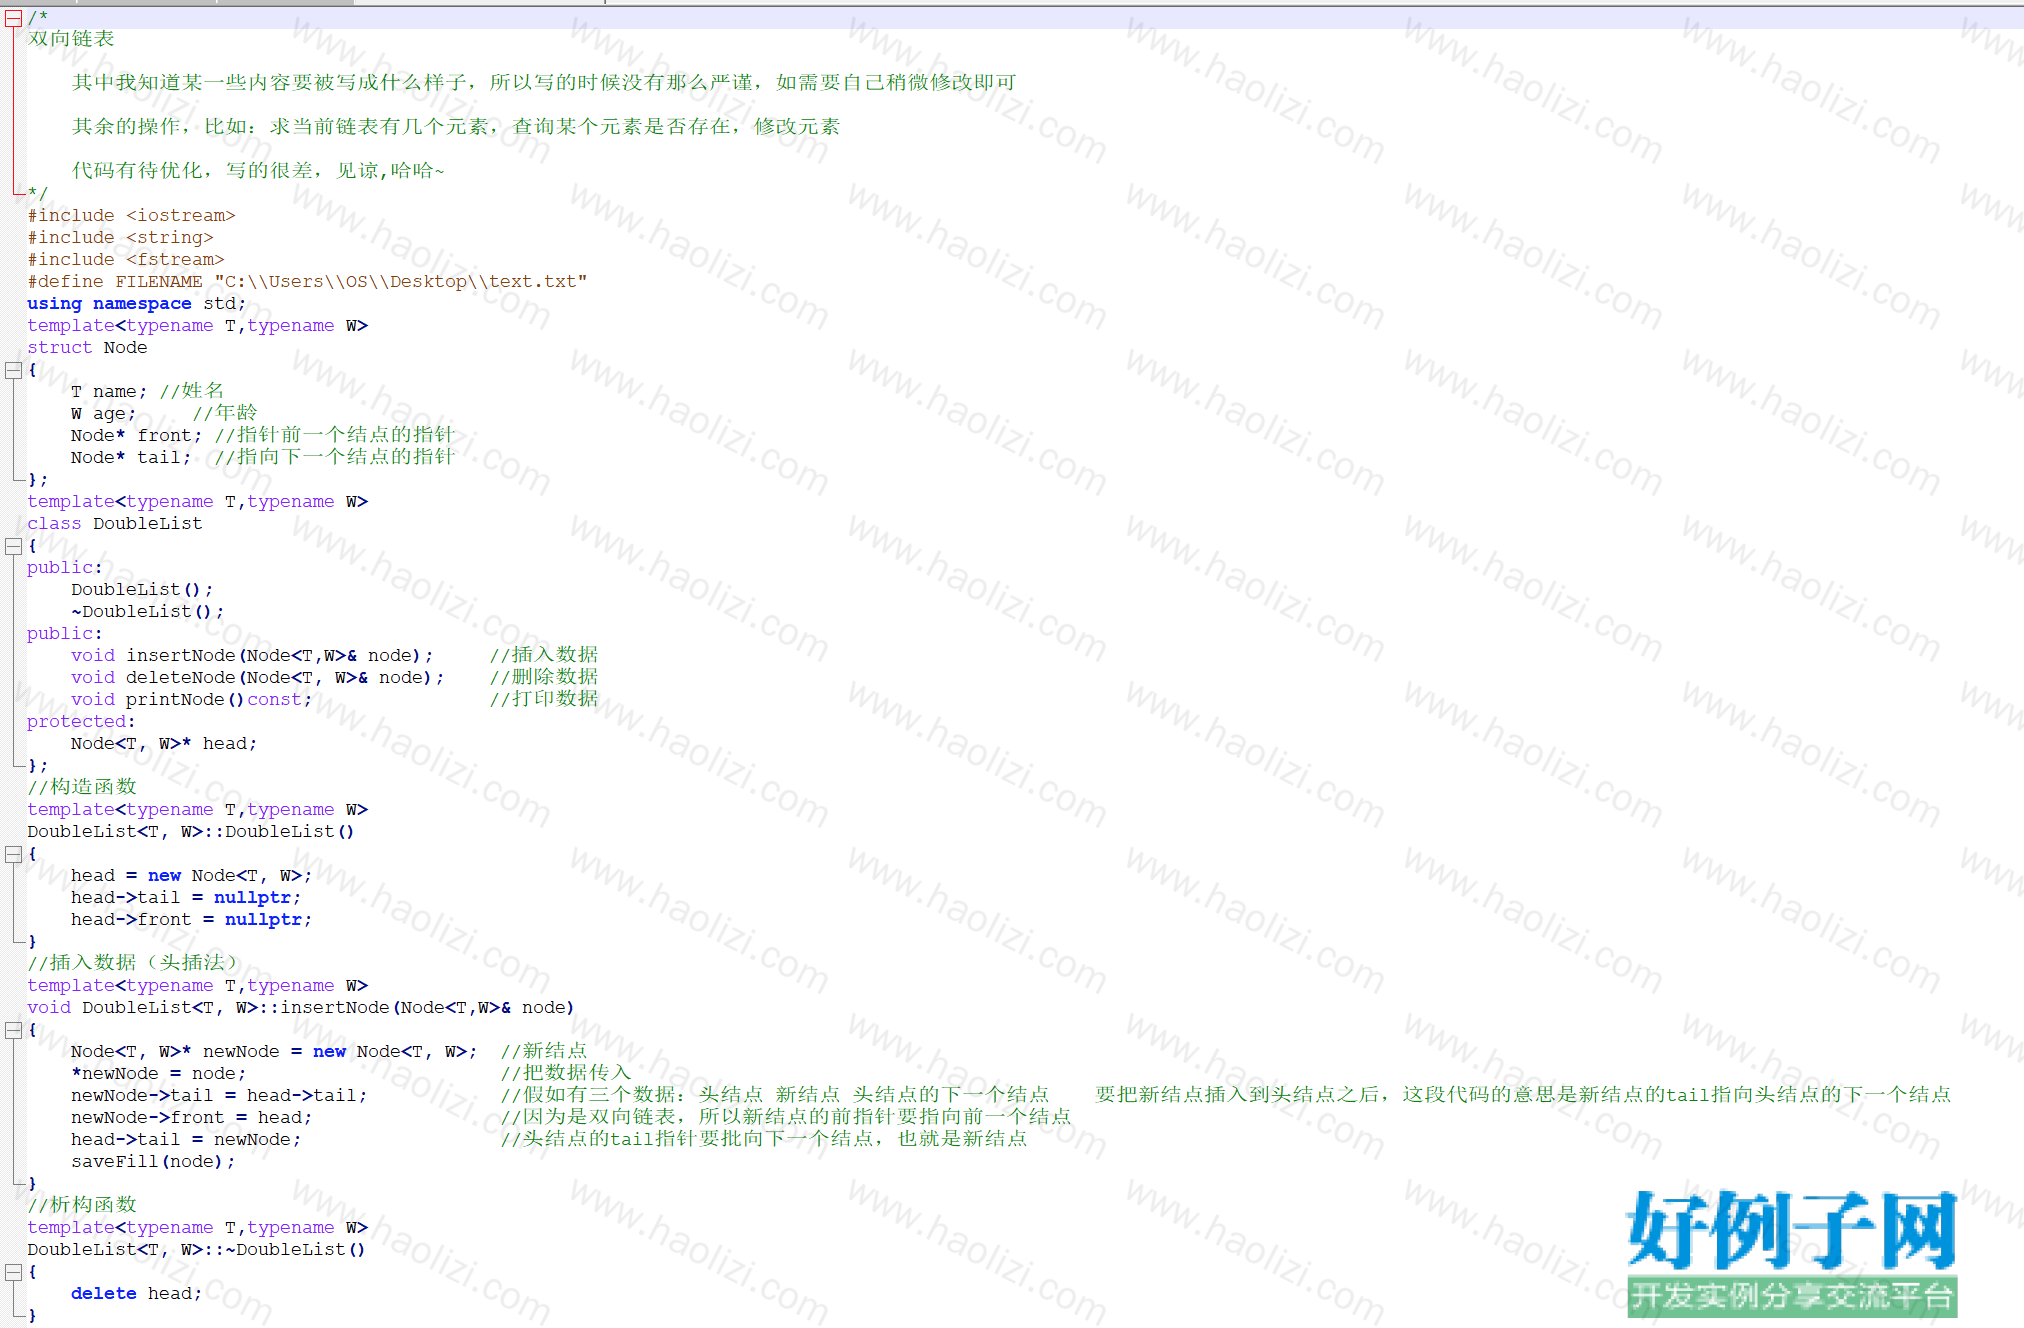Click the 'DoubleList();' constructor declaration
This screenshot has height=1328, width=2024.
142,589
